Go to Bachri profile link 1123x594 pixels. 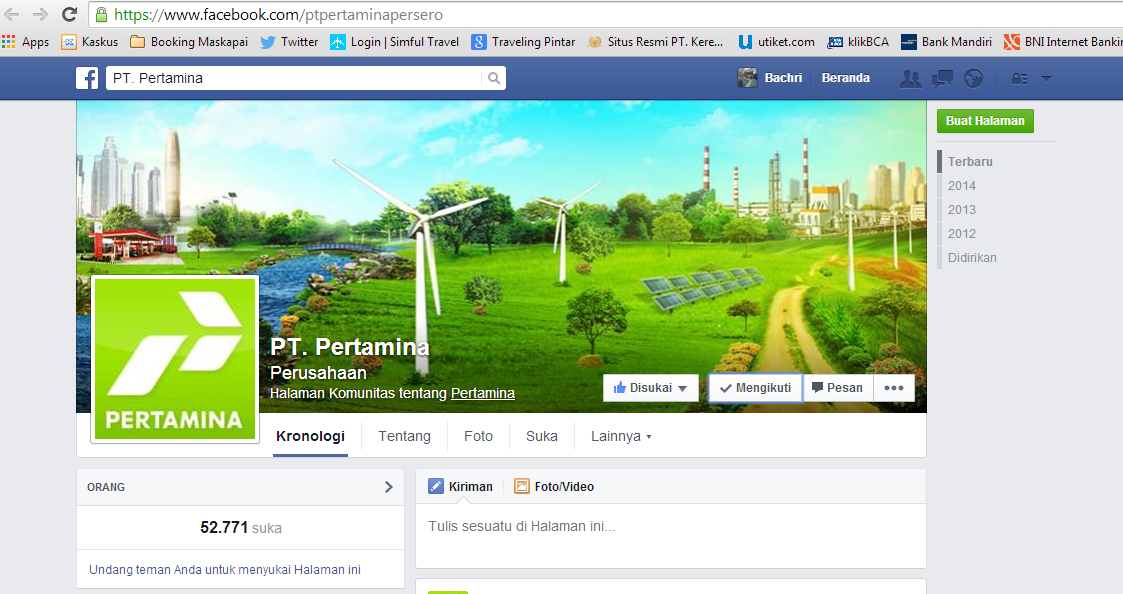[783, 78]
